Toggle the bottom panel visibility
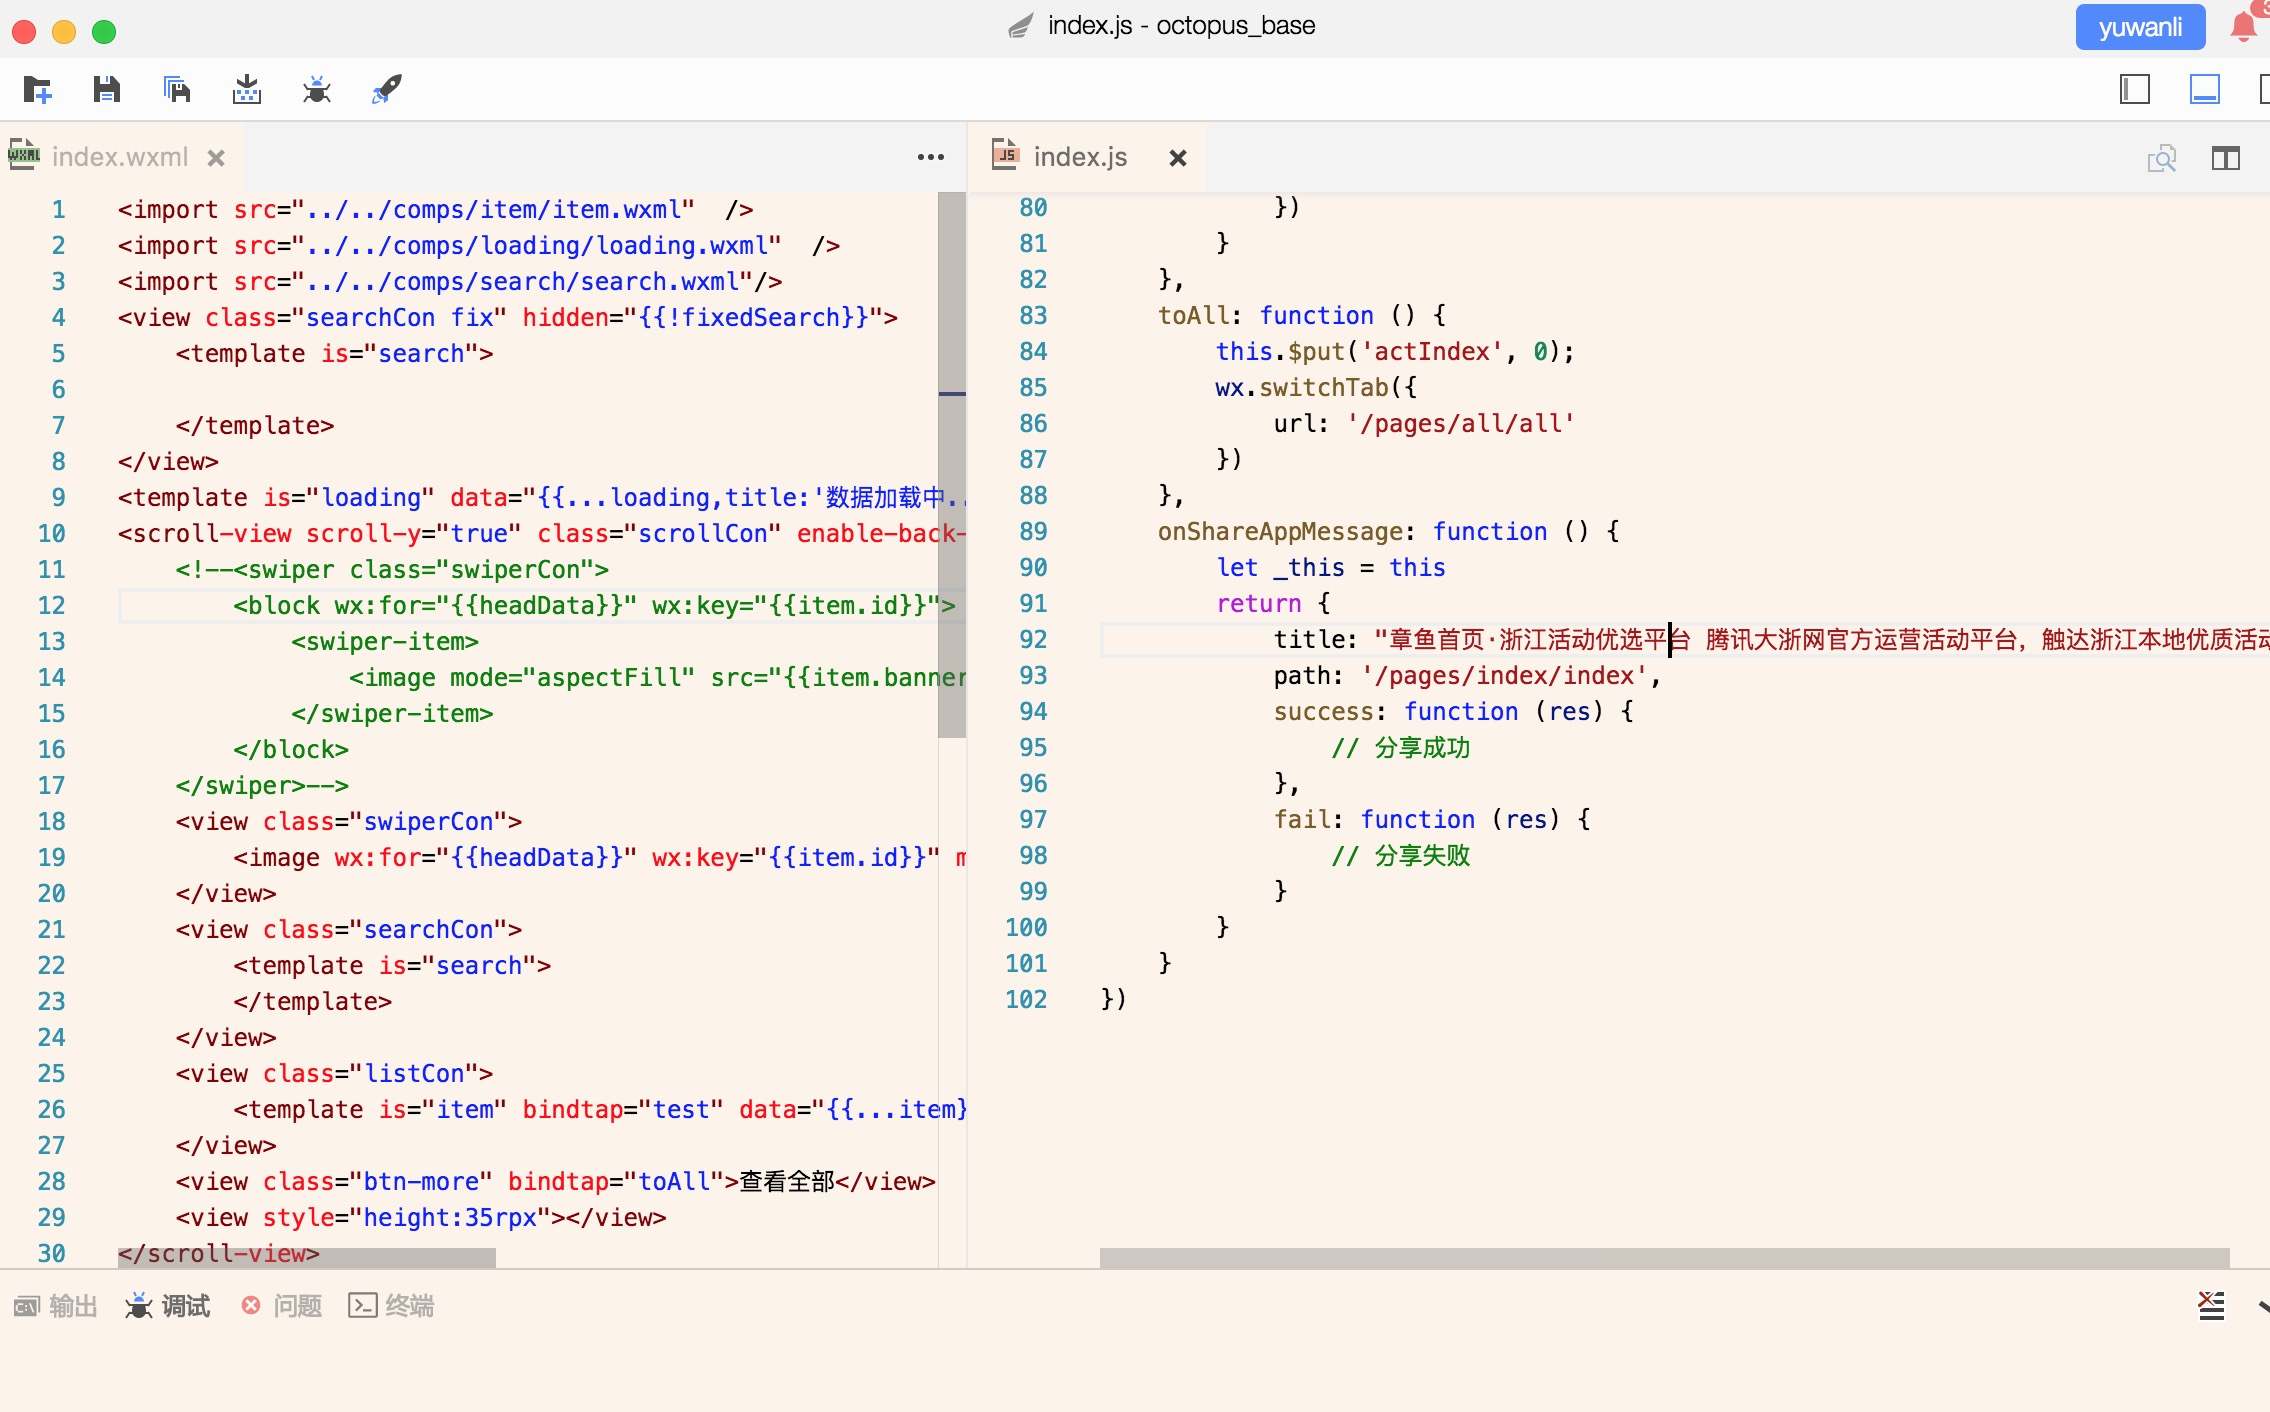The image size is (2270, 1412). 2204,90
